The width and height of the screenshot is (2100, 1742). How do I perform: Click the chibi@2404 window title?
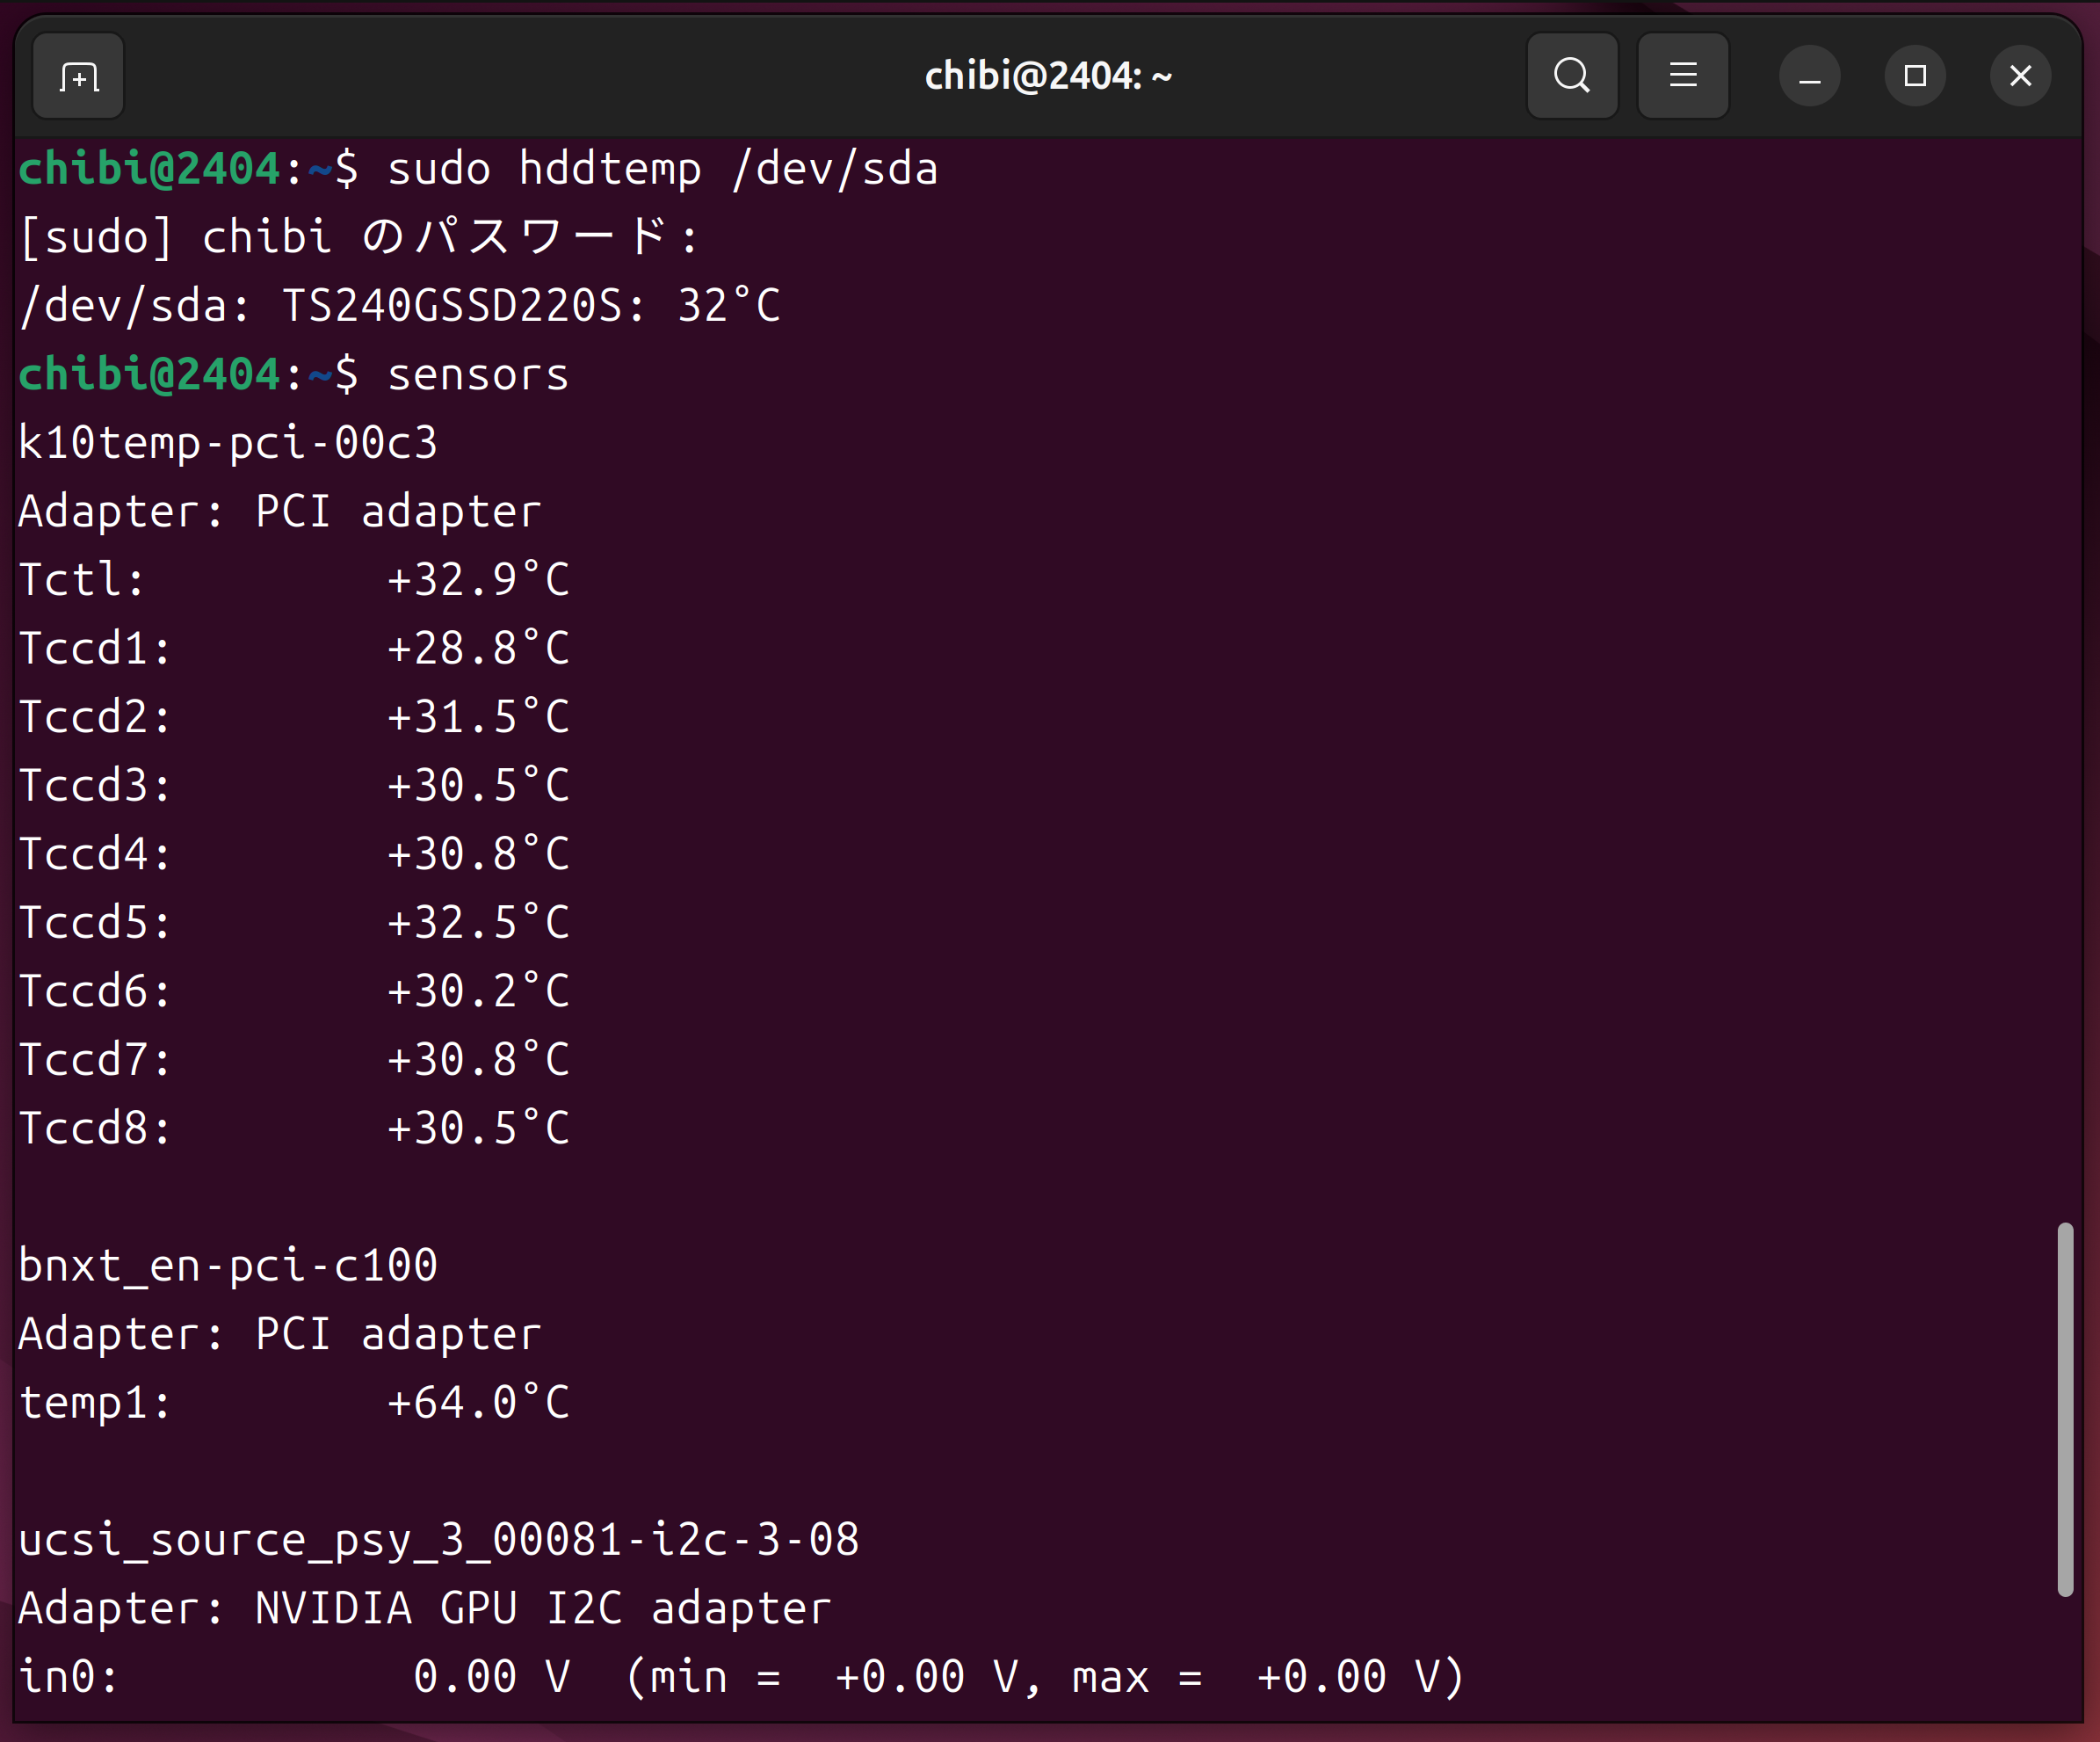[x=1048, y=76]
